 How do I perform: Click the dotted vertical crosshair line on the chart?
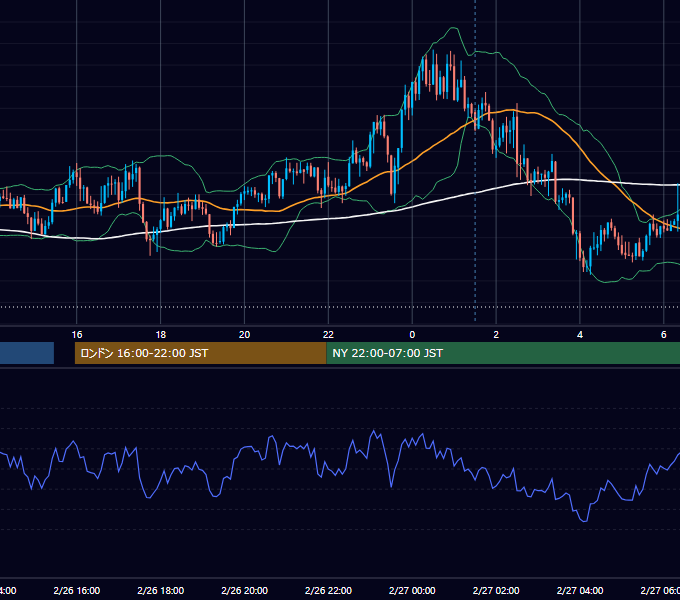click(475, 160)
